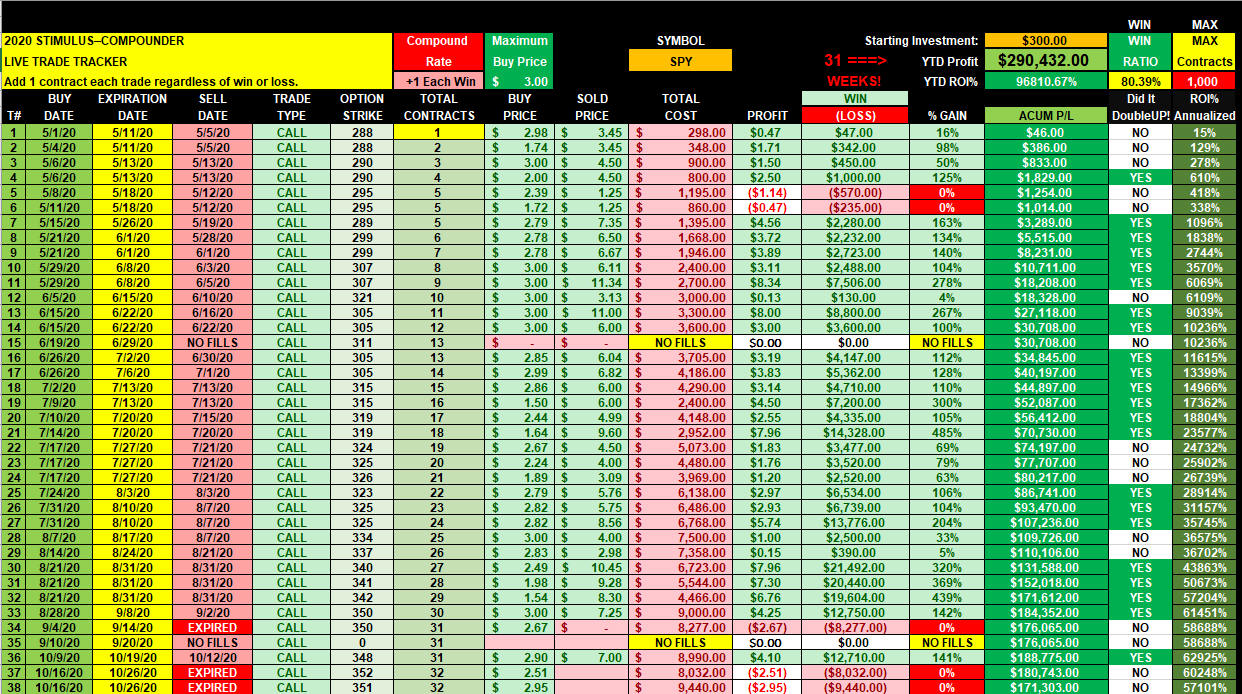Select the 80.39% win ratio cell
Viewport: 1242px width, 694px height.
point(1142,81)
